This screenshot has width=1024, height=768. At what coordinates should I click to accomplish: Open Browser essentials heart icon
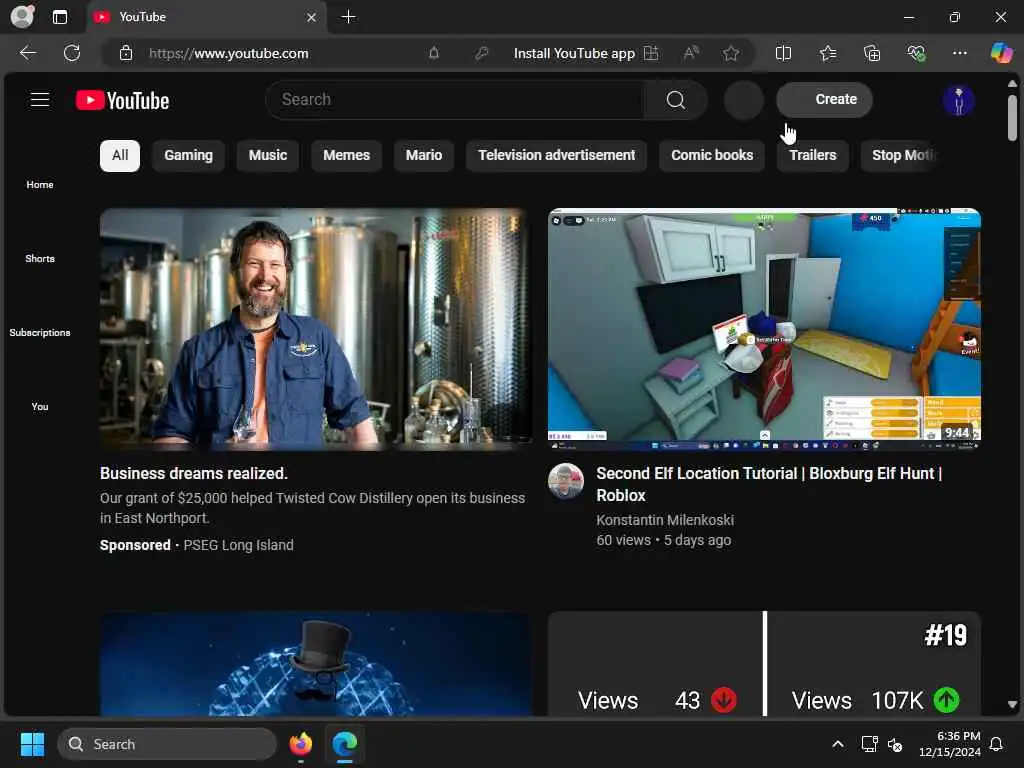[916, 54]
